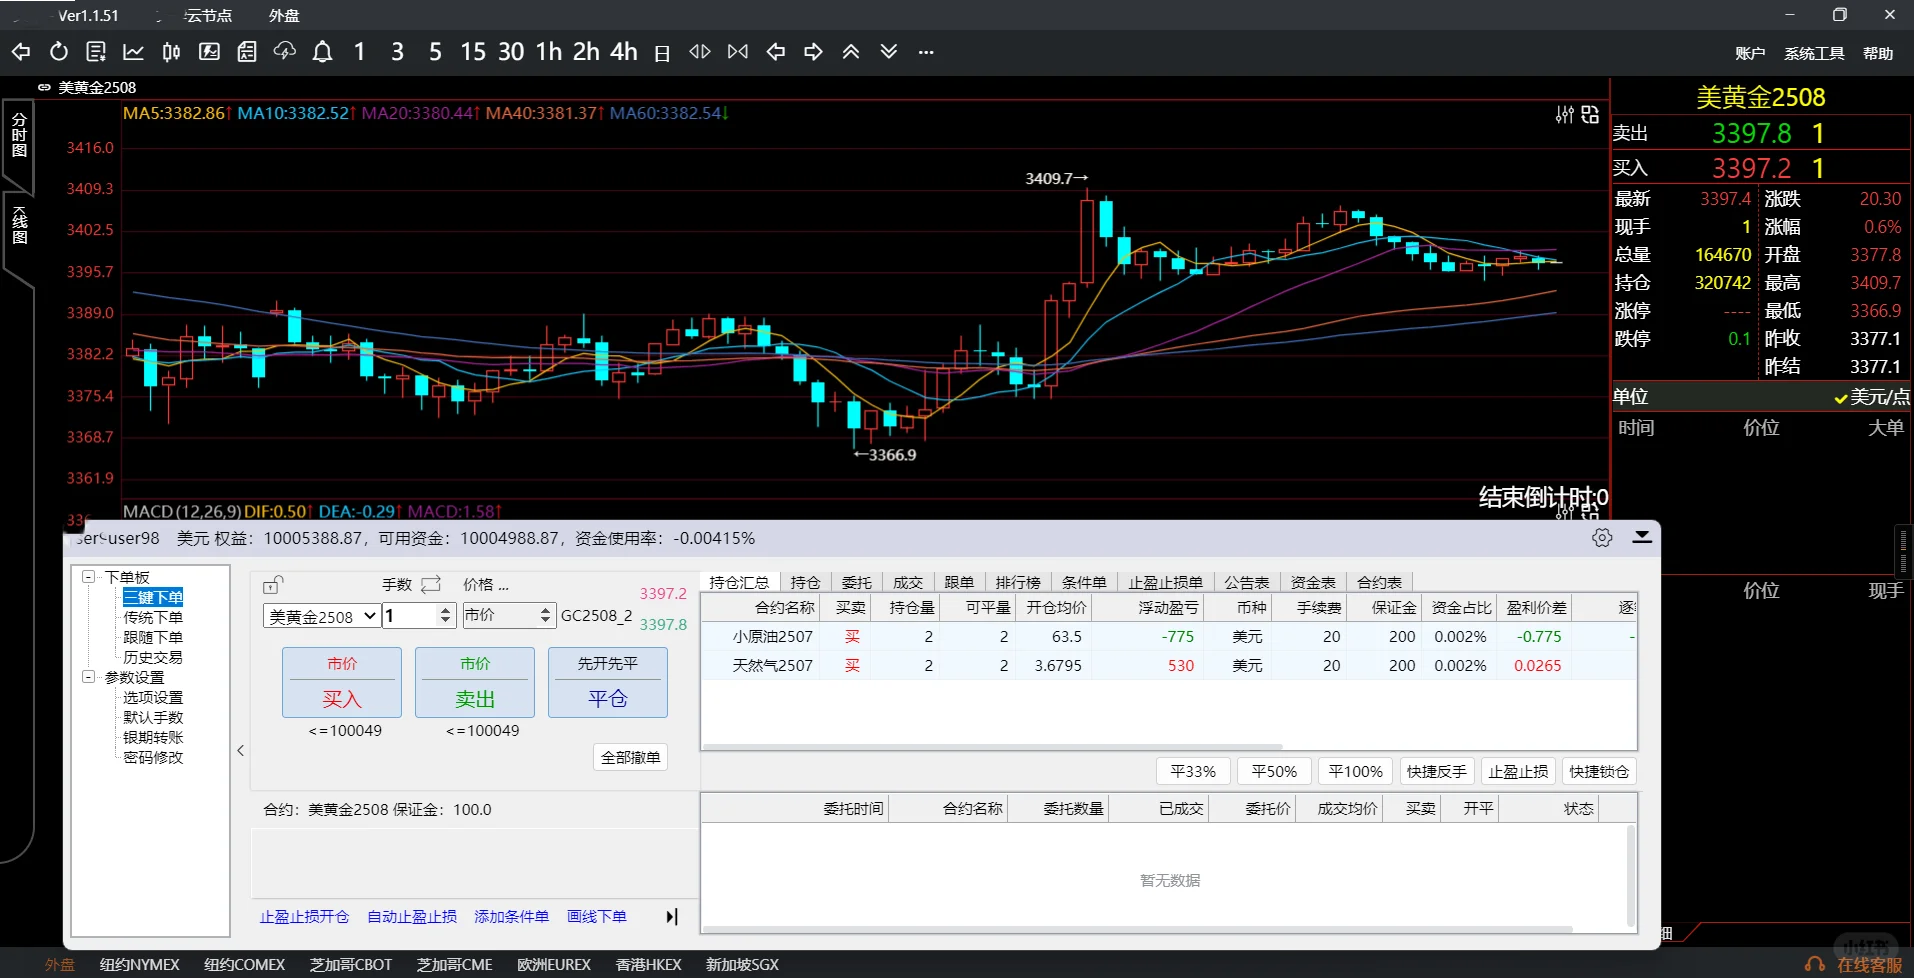Open the trading panel settings gear
Viewport: 1914px width, 978px height.
pyautogui.click(x=1602, y=538)
